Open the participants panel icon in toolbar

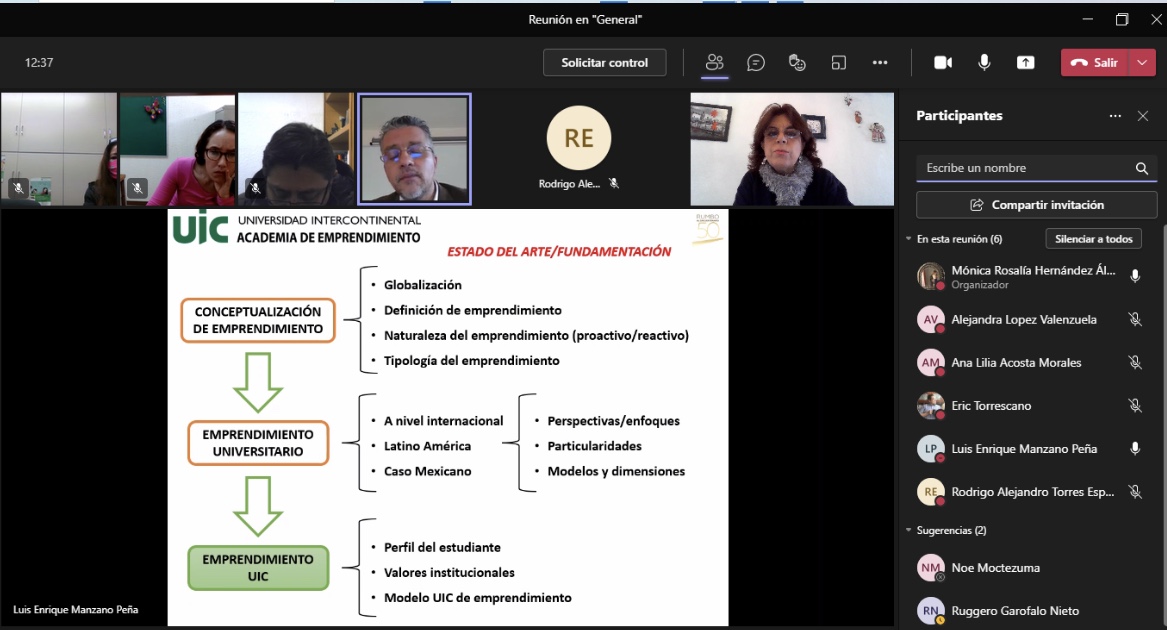coord(714,63)
